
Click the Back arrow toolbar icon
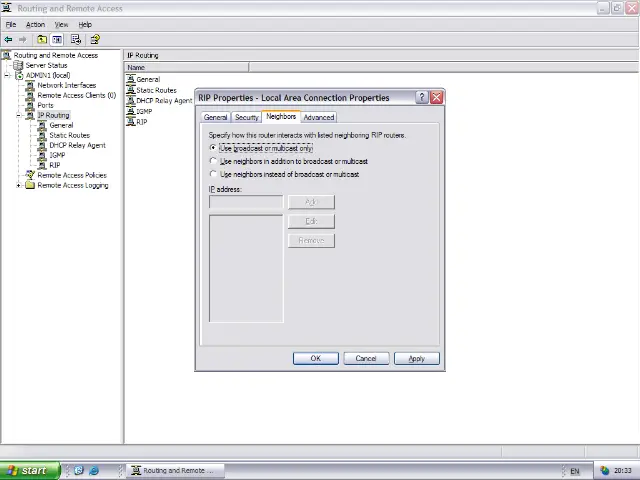pos(8,40)
